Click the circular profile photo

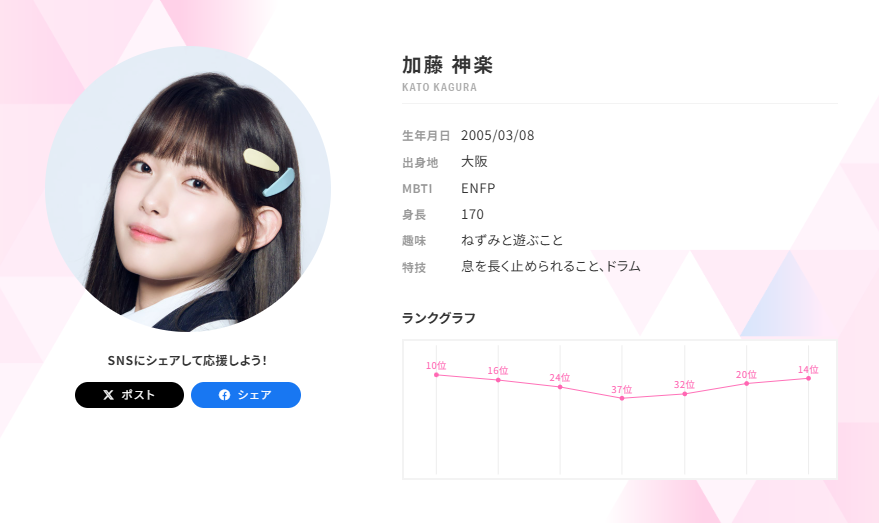coord(188,188)
